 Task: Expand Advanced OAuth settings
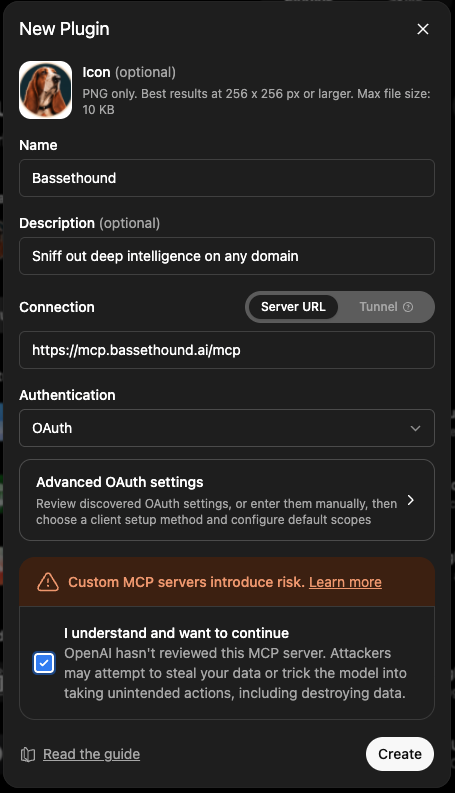coord(227,500)
